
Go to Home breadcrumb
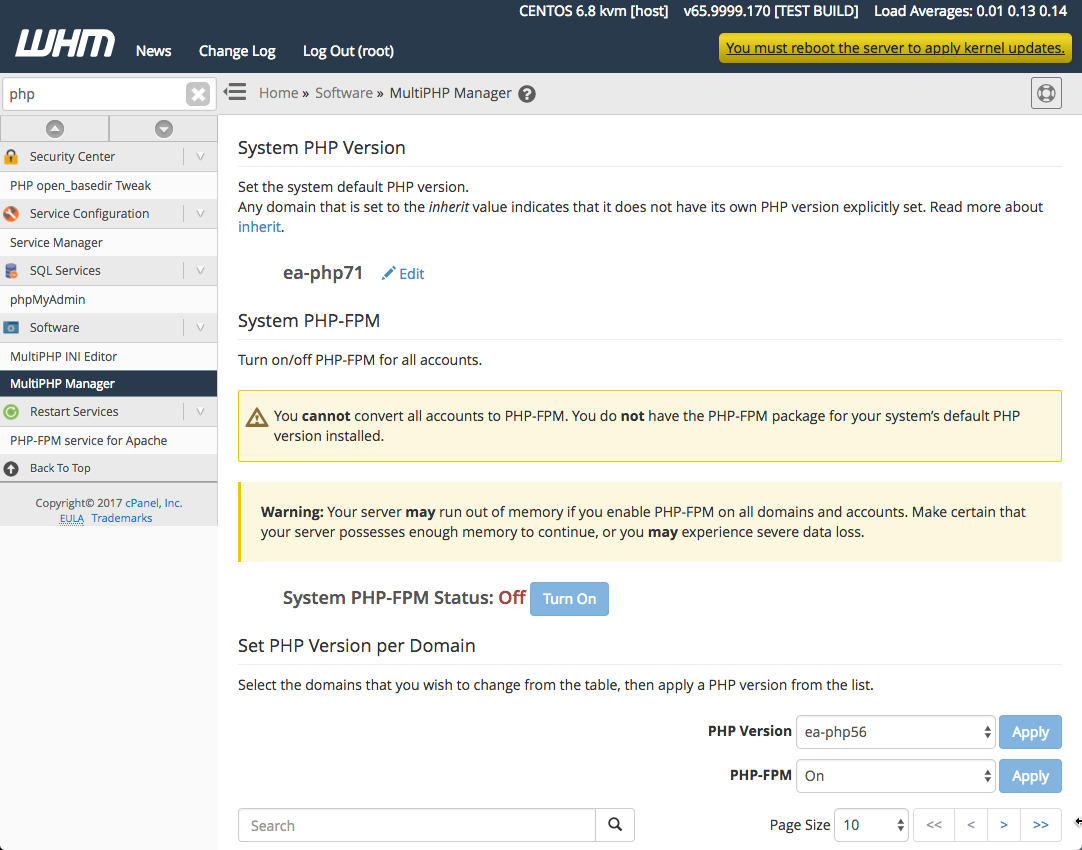click(x=279, y=93)
